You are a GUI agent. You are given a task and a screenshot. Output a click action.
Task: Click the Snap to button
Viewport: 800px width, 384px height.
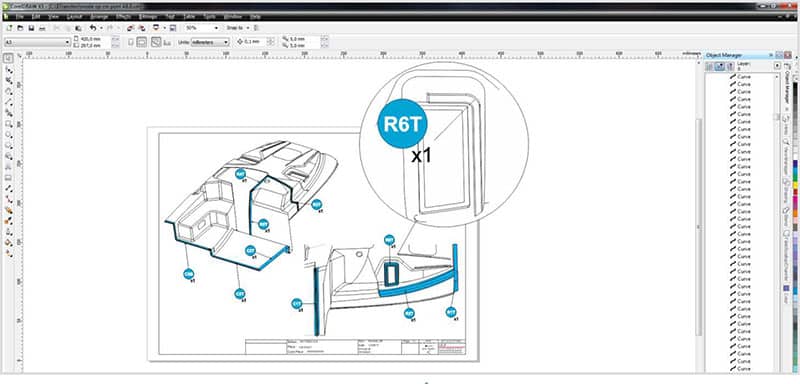coord(239,28)
